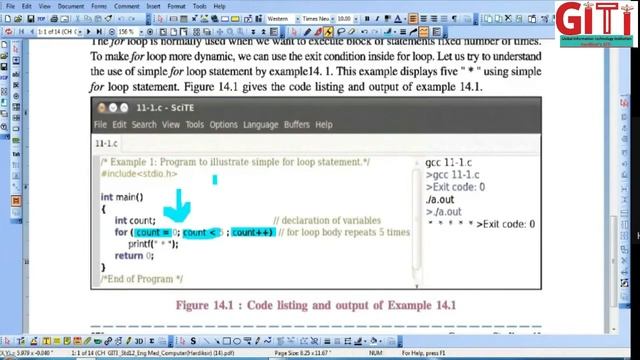Viewport: 640px width, 360px height.
Task: Click the 3D tool icon
Action: [139, 341]
